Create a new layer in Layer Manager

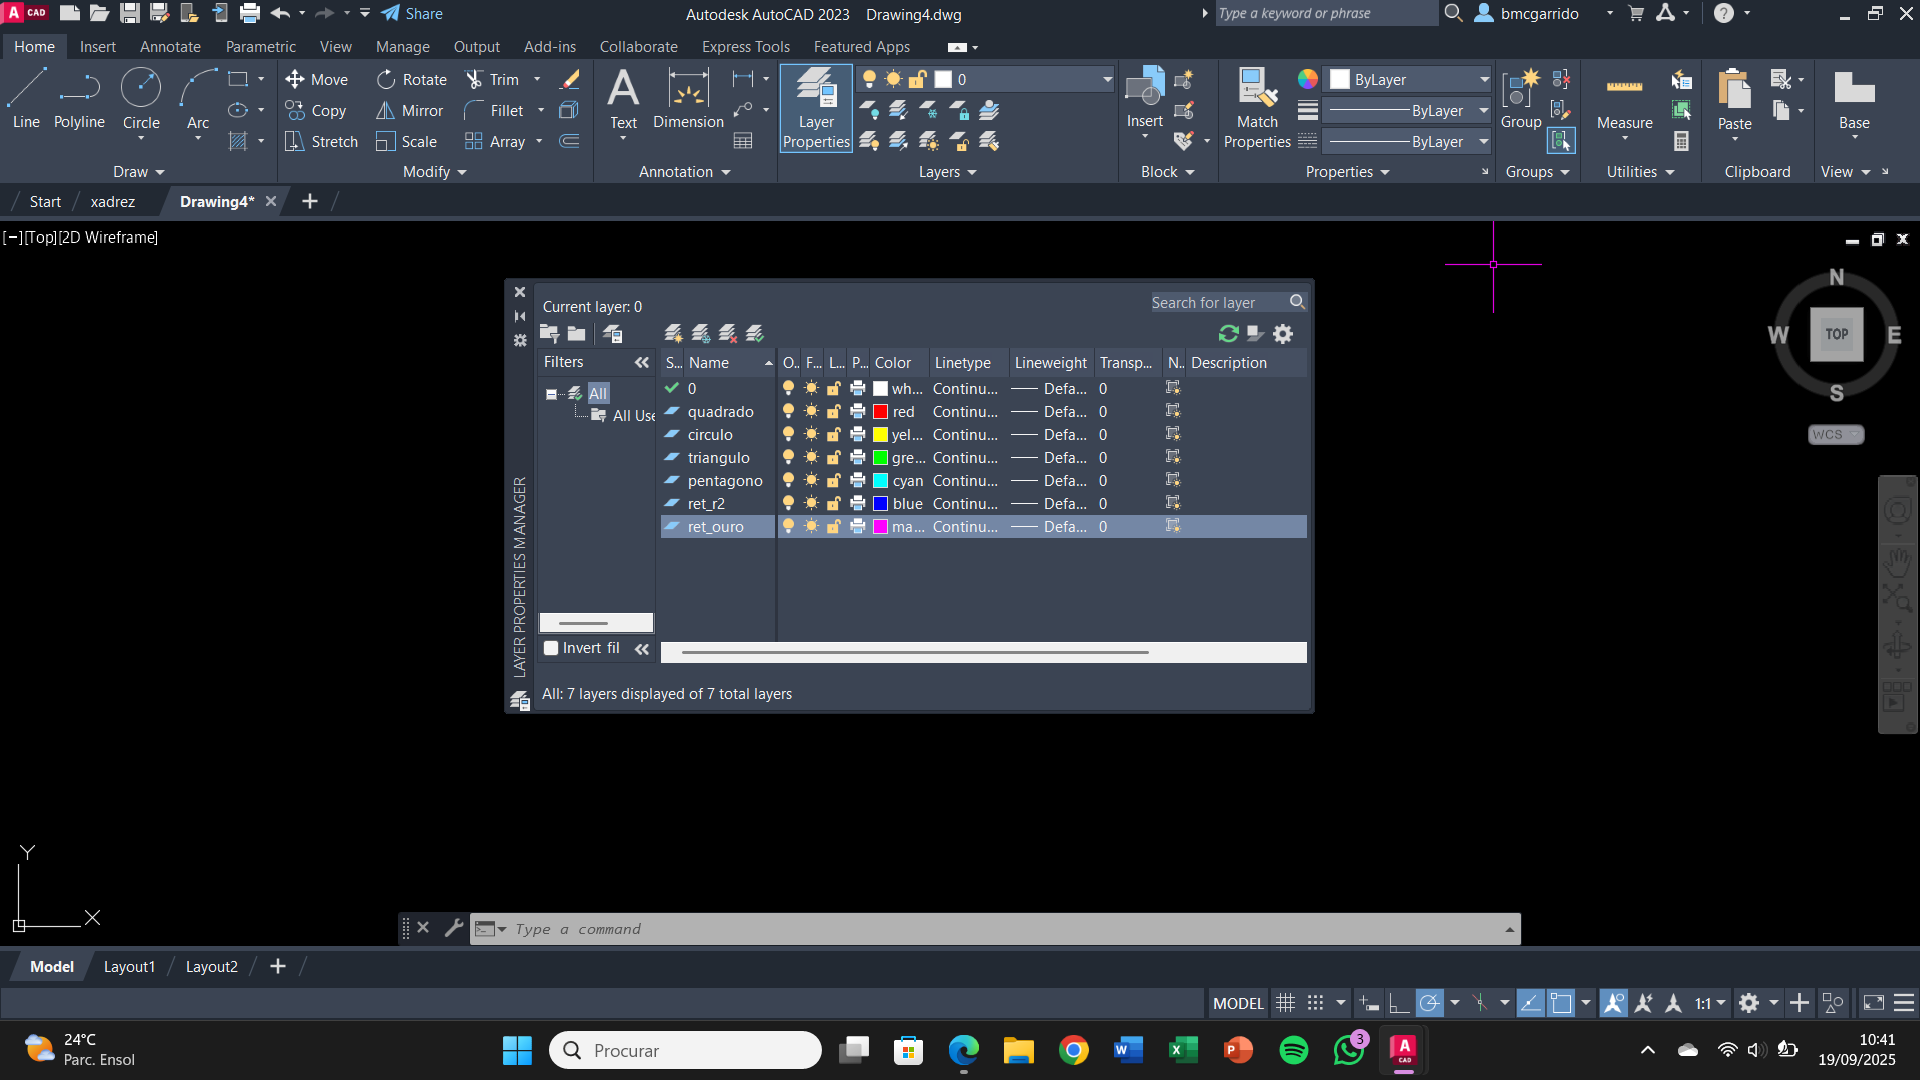tap(673, 333)
